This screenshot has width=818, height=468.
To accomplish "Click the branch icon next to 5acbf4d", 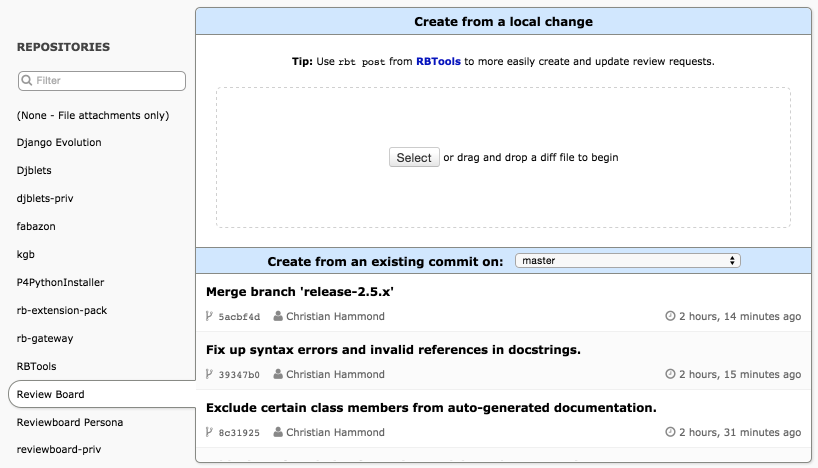I will click(x=209, y=316).
